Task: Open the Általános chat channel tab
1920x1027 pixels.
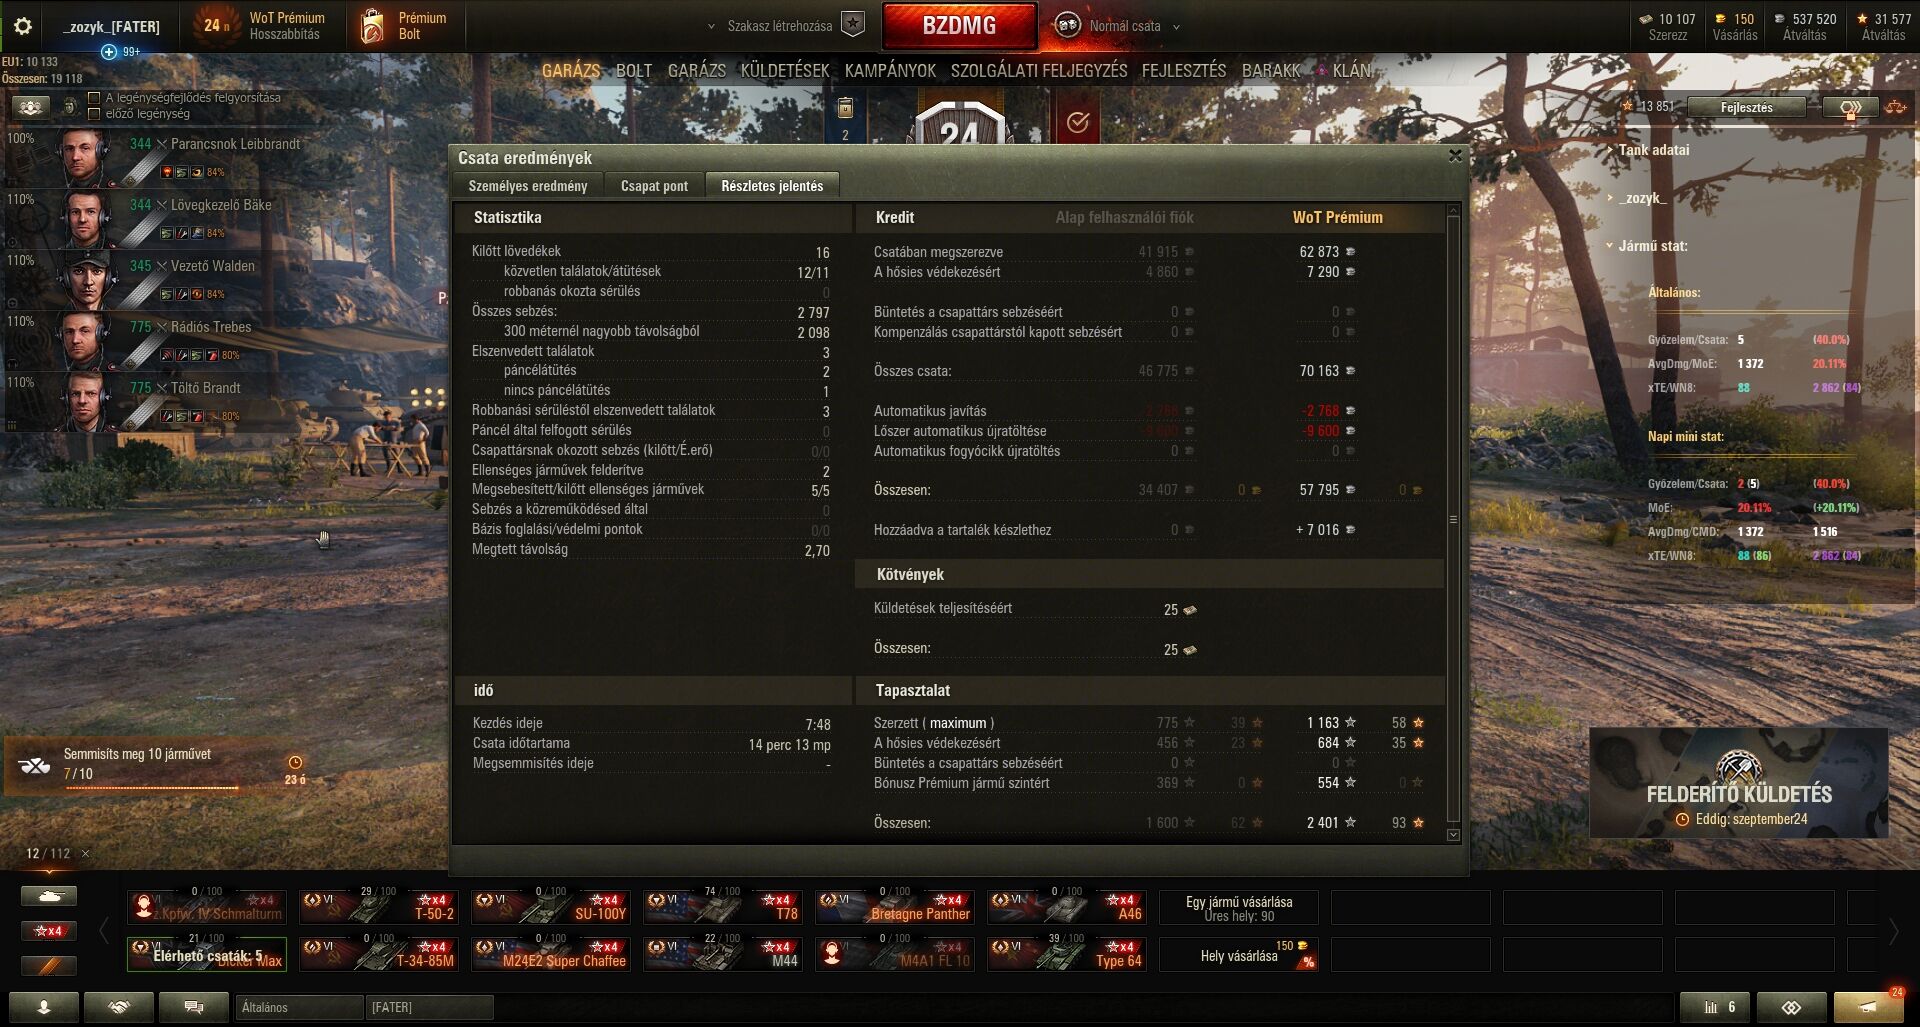Action: 298,1007
